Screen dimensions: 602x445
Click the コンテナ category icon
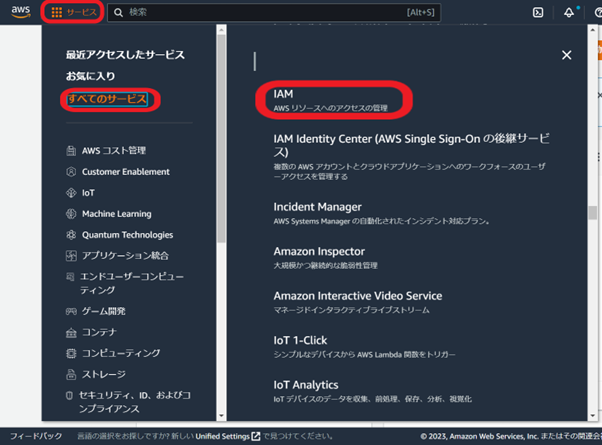coord(71,332)
